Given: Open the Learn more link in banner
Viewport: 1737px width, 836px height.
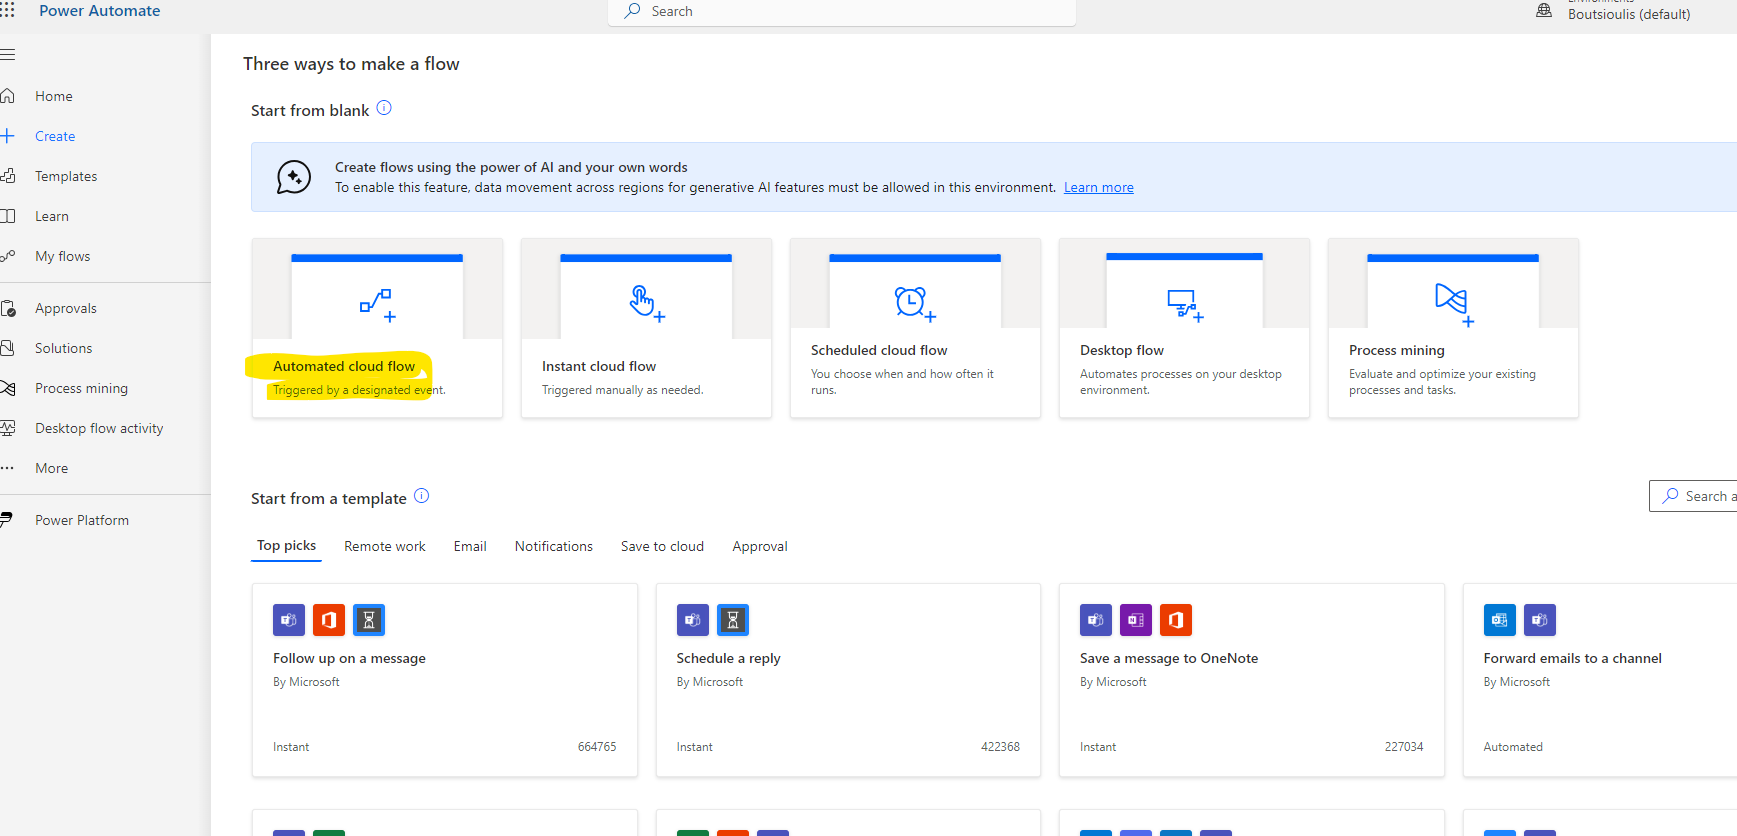Looking at the screenshot, I should tap(1099, 187).
